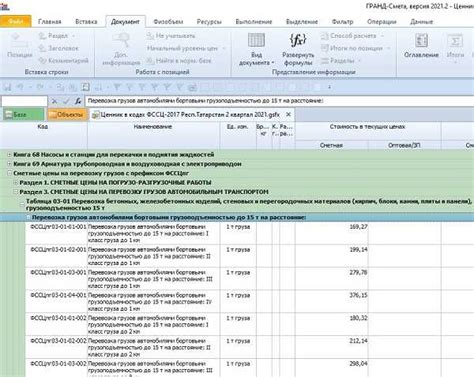Click the Ед. изм. column header
The width and height of the screenshot is (474, 377).
click(238, 135)
